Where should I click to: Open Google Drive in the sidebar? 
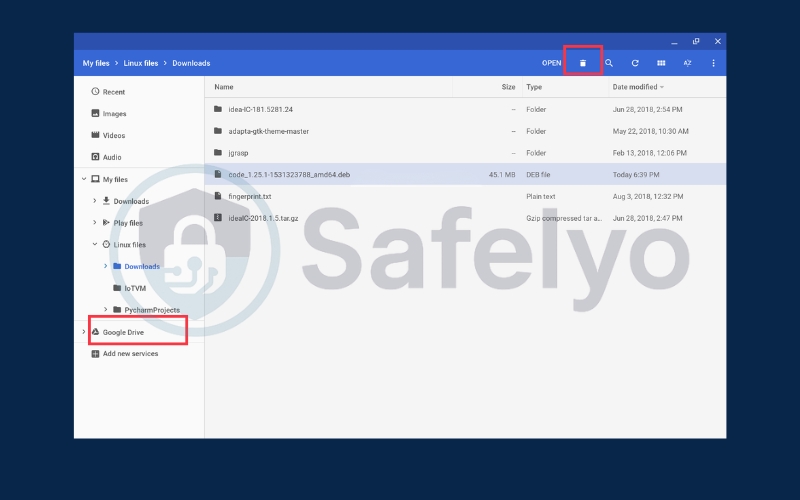coord(123,332)
